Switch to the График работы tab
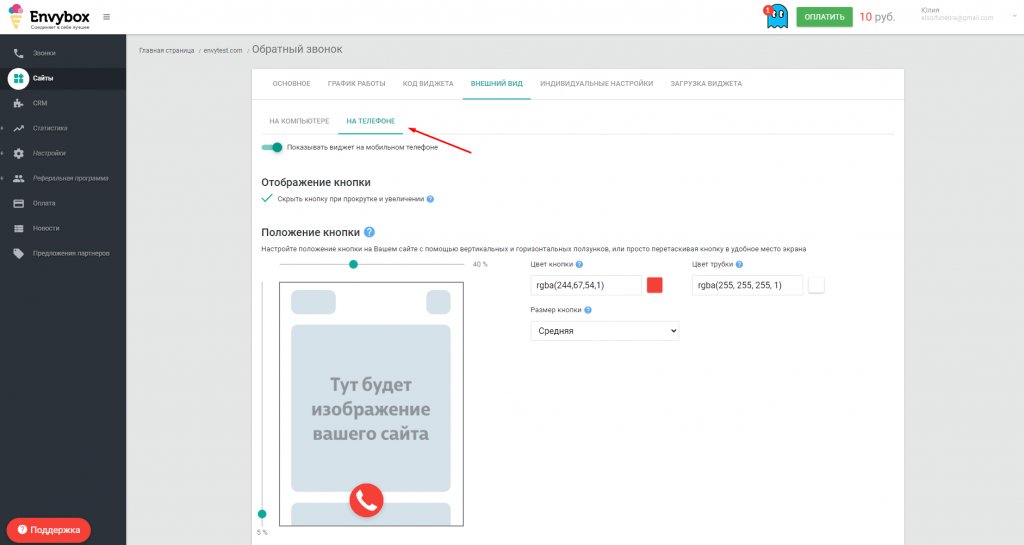 (357, 84)
